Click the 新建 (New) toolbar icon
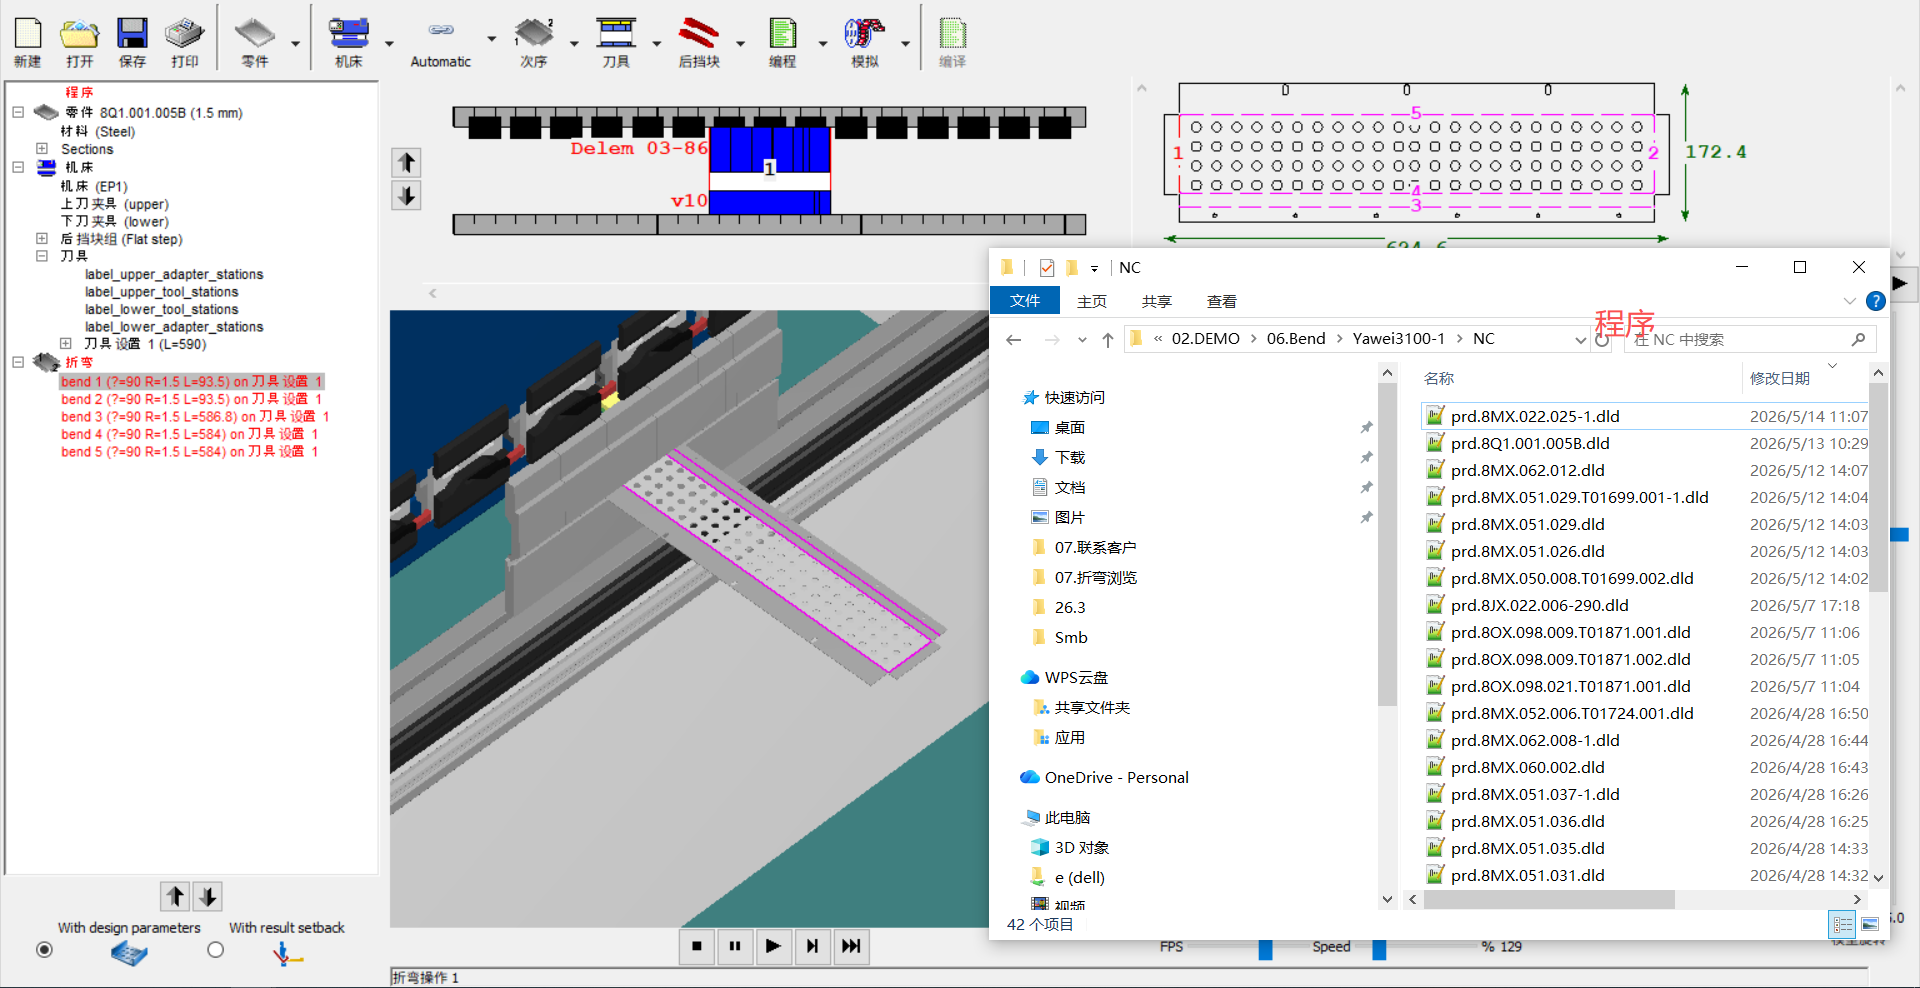 [x=28, y=34]
